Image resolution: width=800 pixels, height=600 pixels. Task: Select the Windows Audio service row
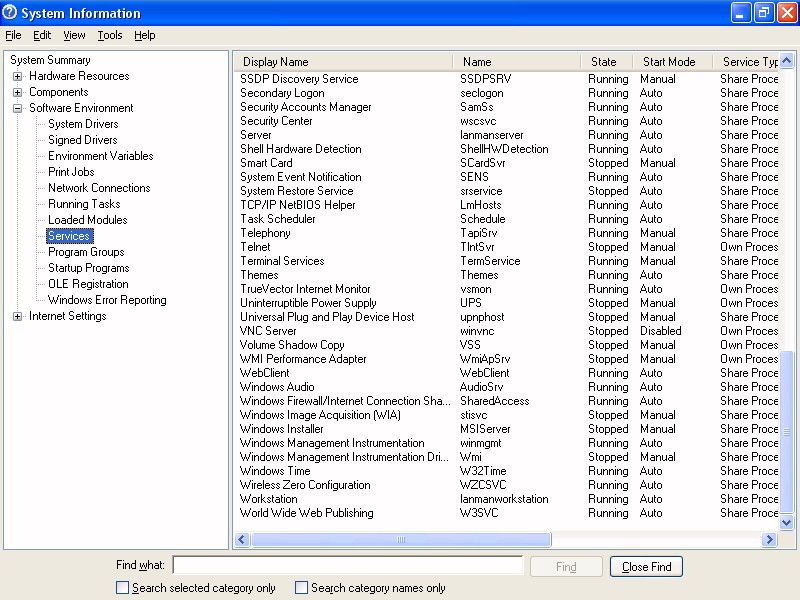tap(277, 387)
